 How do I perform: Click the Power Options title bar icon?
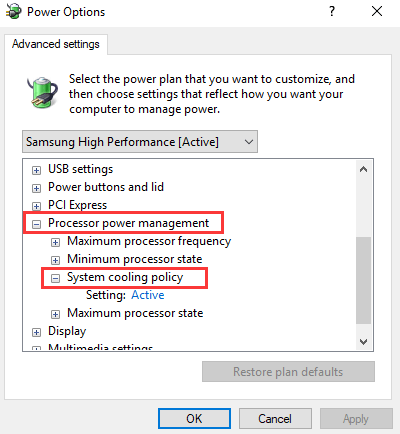[13, 11]
